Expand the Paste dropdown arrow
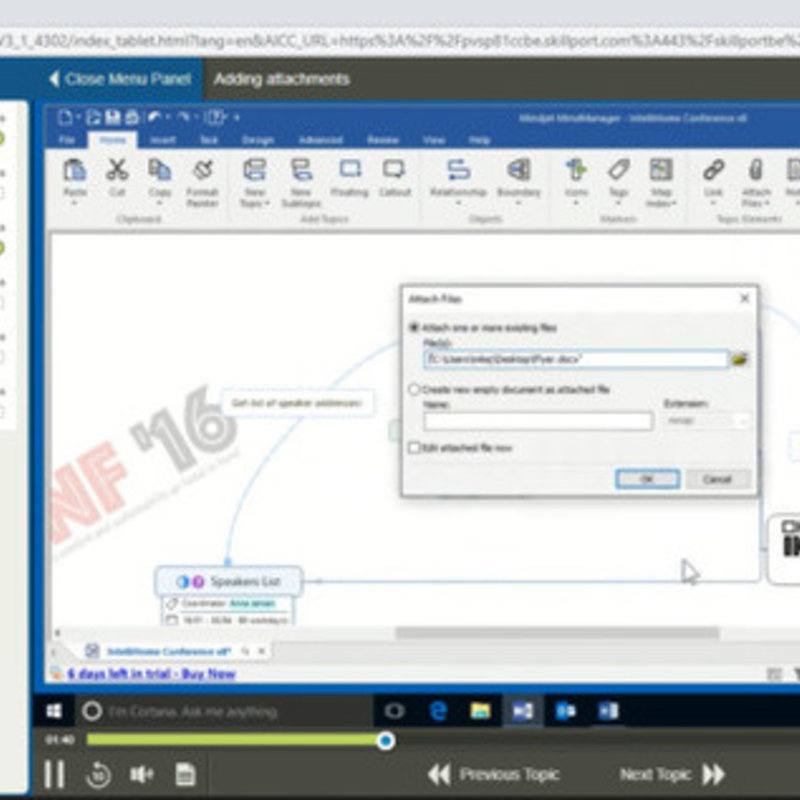 [x=74, y=203]
